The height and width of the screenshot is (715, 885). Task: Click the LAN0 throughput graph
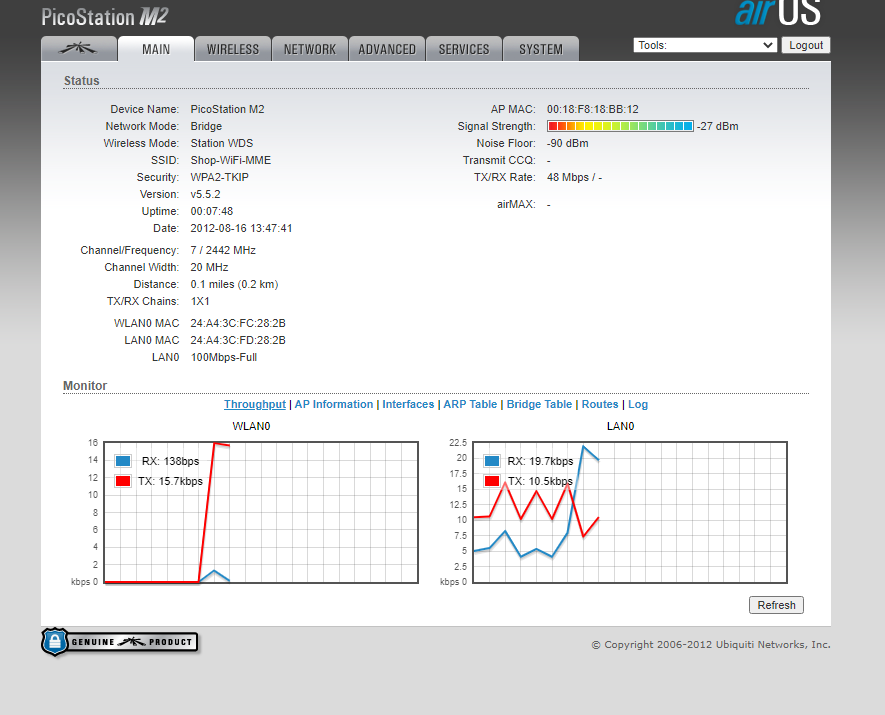[629, 512]
